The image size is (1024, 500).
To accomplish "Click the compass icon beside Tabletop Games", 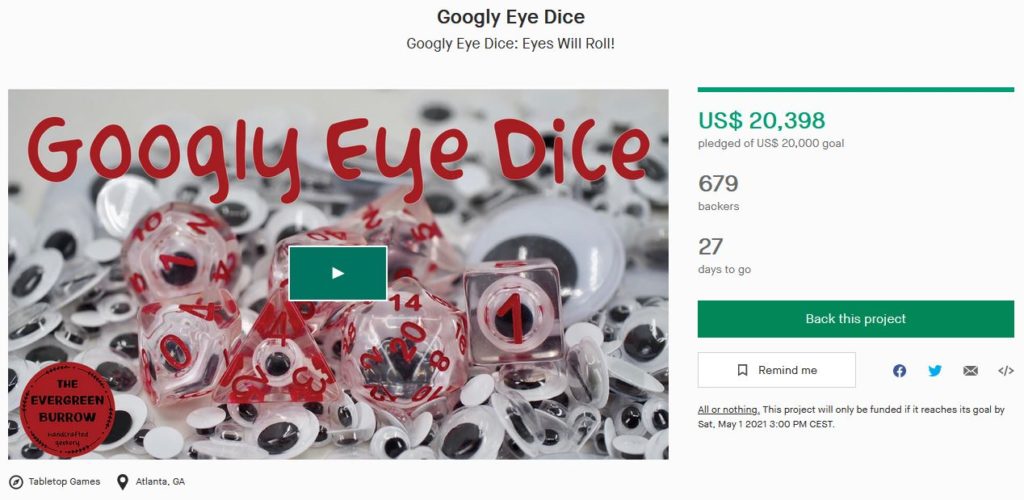I will click(x=16, y=482).
